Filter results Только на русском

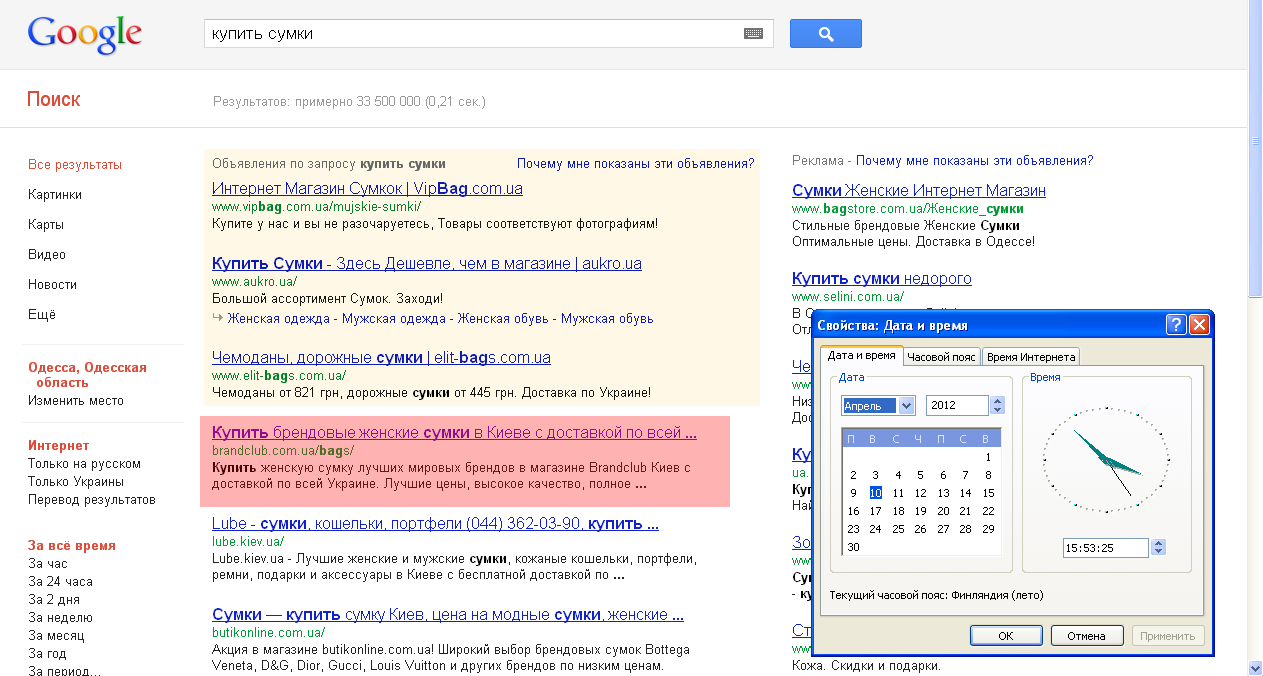(84, 464)
